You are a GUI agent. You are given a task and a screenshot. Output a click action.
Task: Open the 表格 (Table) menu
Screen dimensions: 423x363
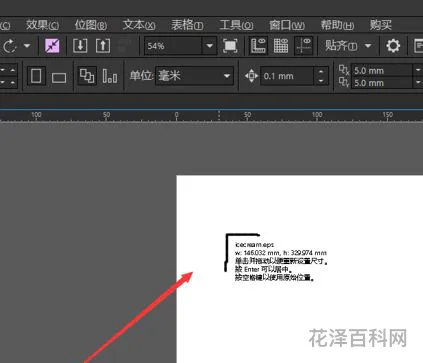187,25
